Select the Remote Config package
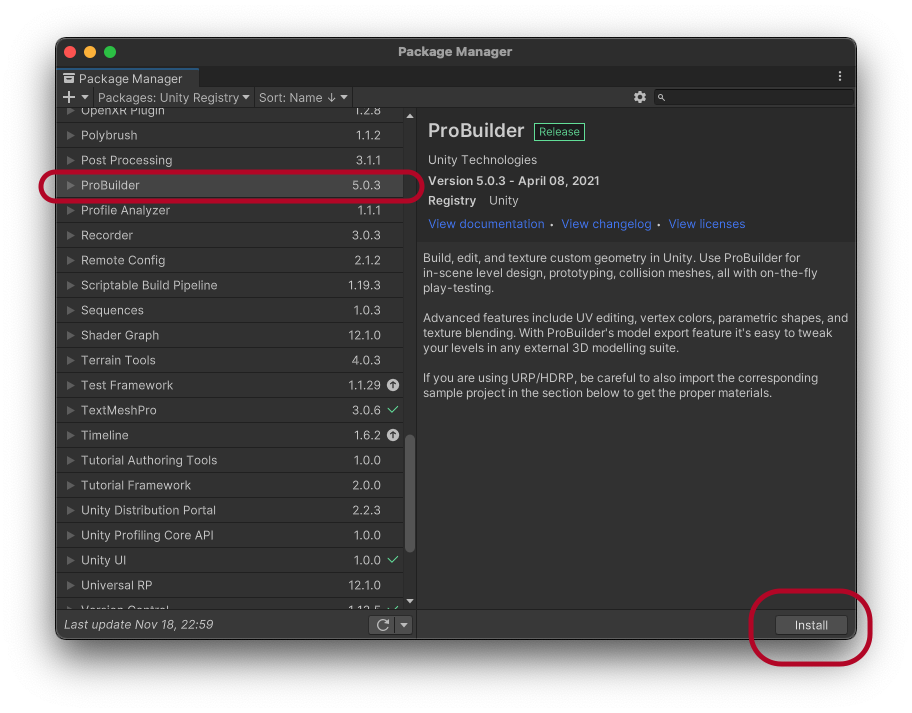Screen dimensions: 912x713 coord(230,260)
